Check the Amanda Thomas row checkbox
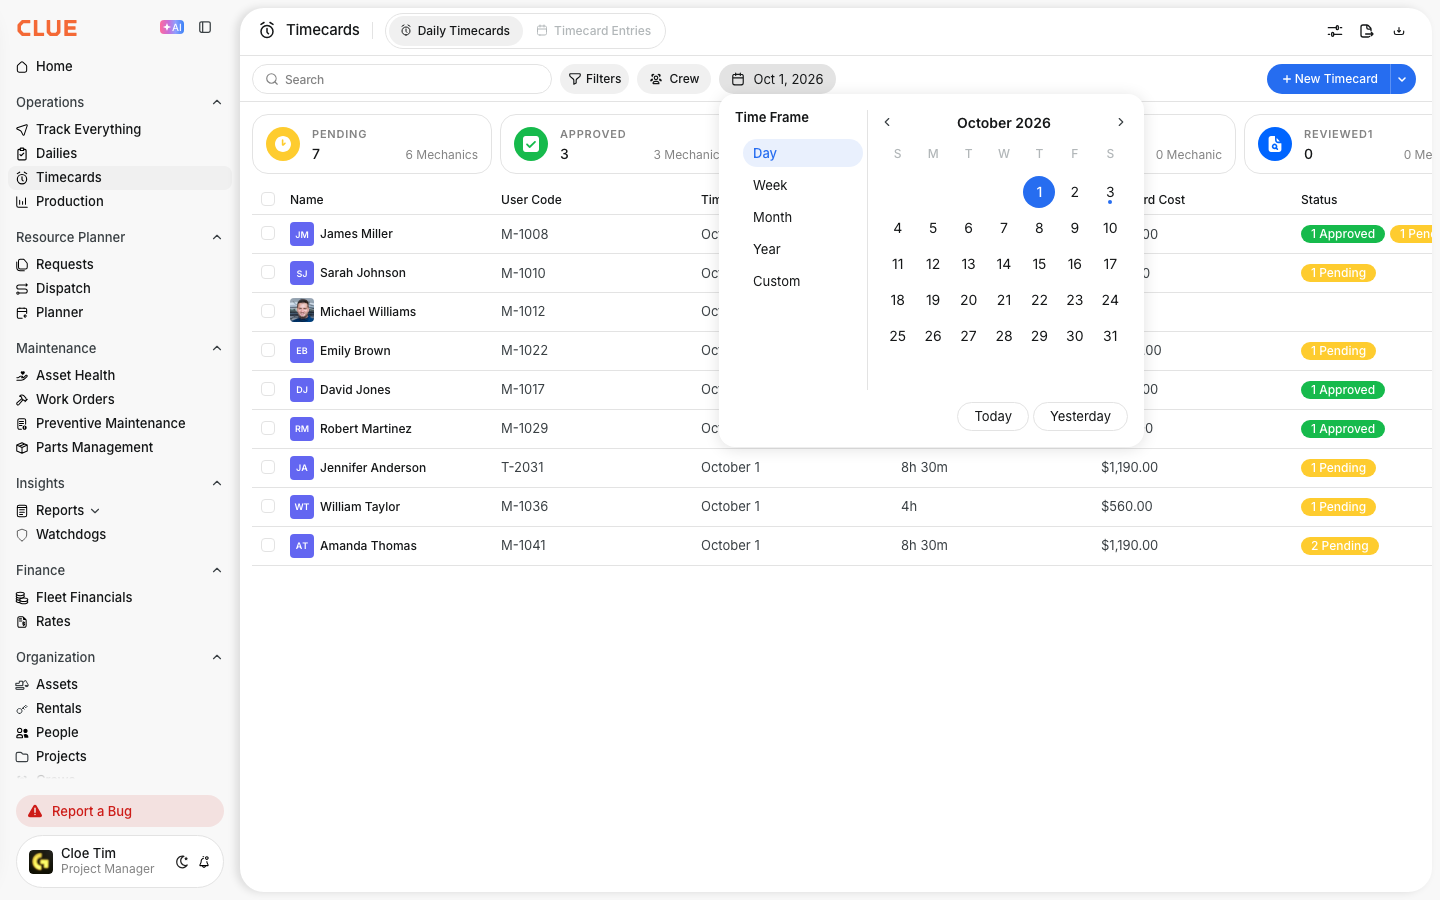The width and height of the screenshot is (1440, 900). tap(268, 545)
